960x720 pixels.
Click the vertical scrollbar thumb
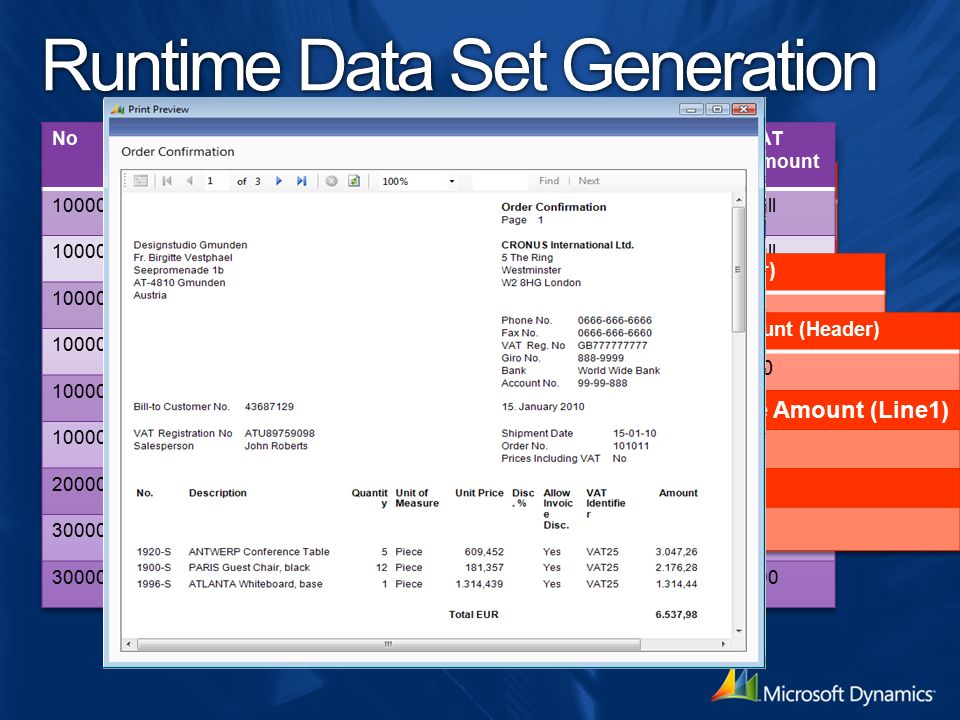coord(738,269)
